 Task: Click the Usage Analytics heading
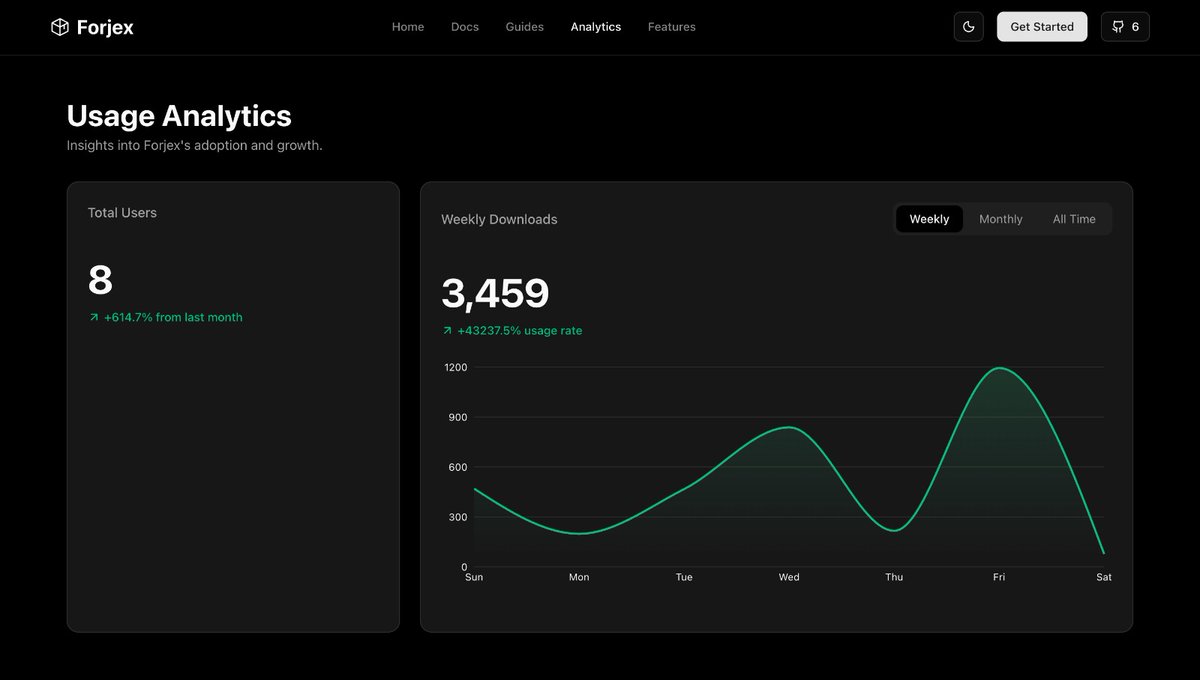[179, 116]
